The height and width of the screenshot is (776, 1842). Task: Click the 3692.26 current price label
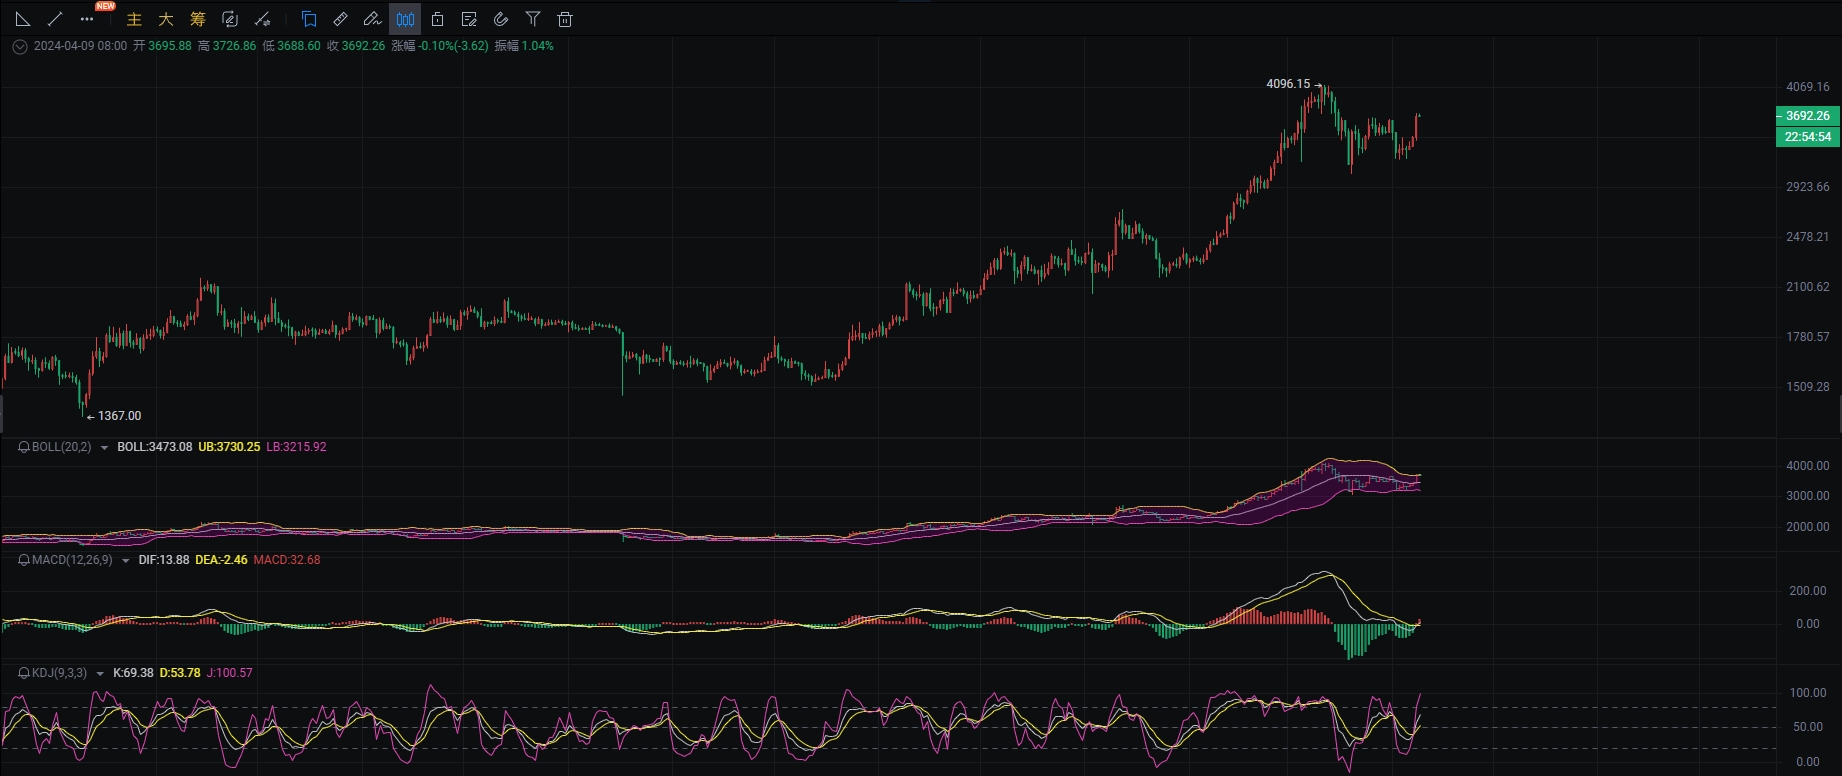(1807, 116)
